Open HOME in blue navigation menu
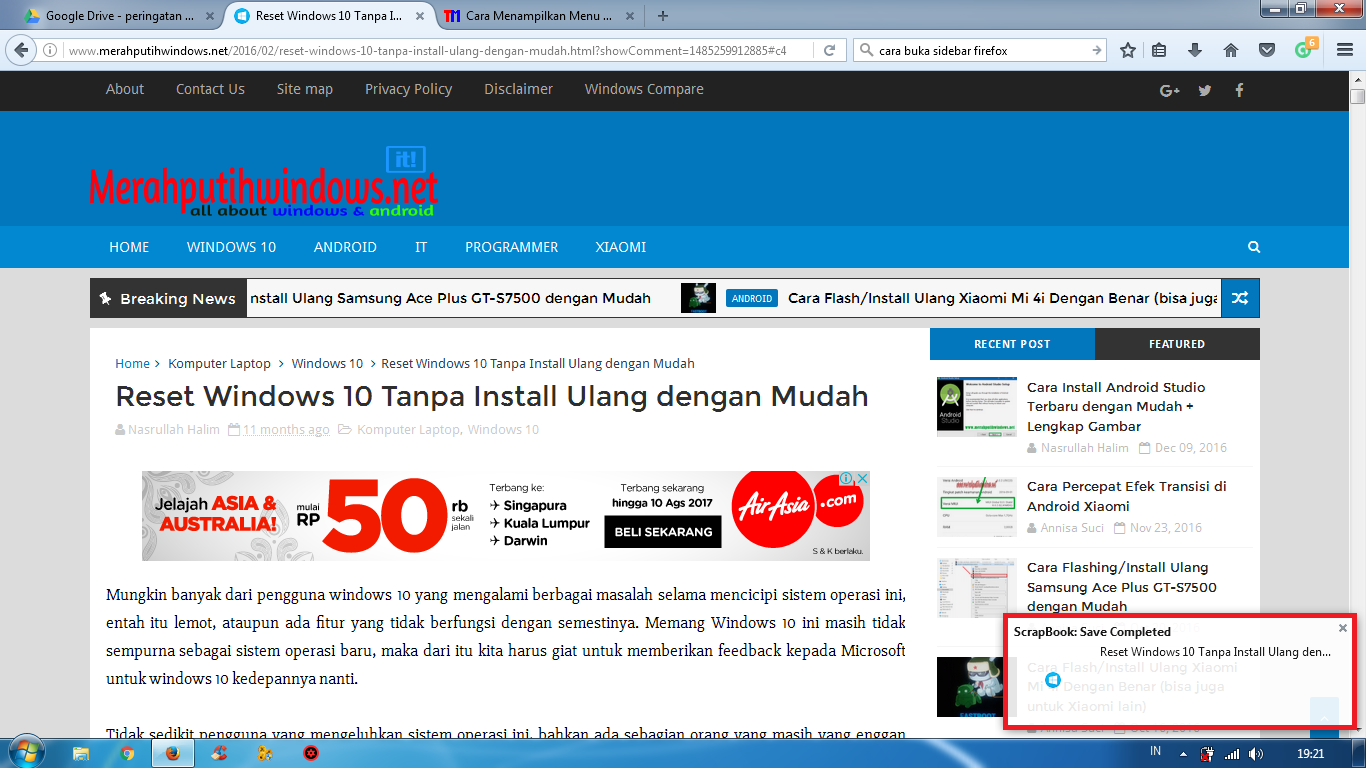This screenshot has height=768, width=1366. [x=129, y=247]
